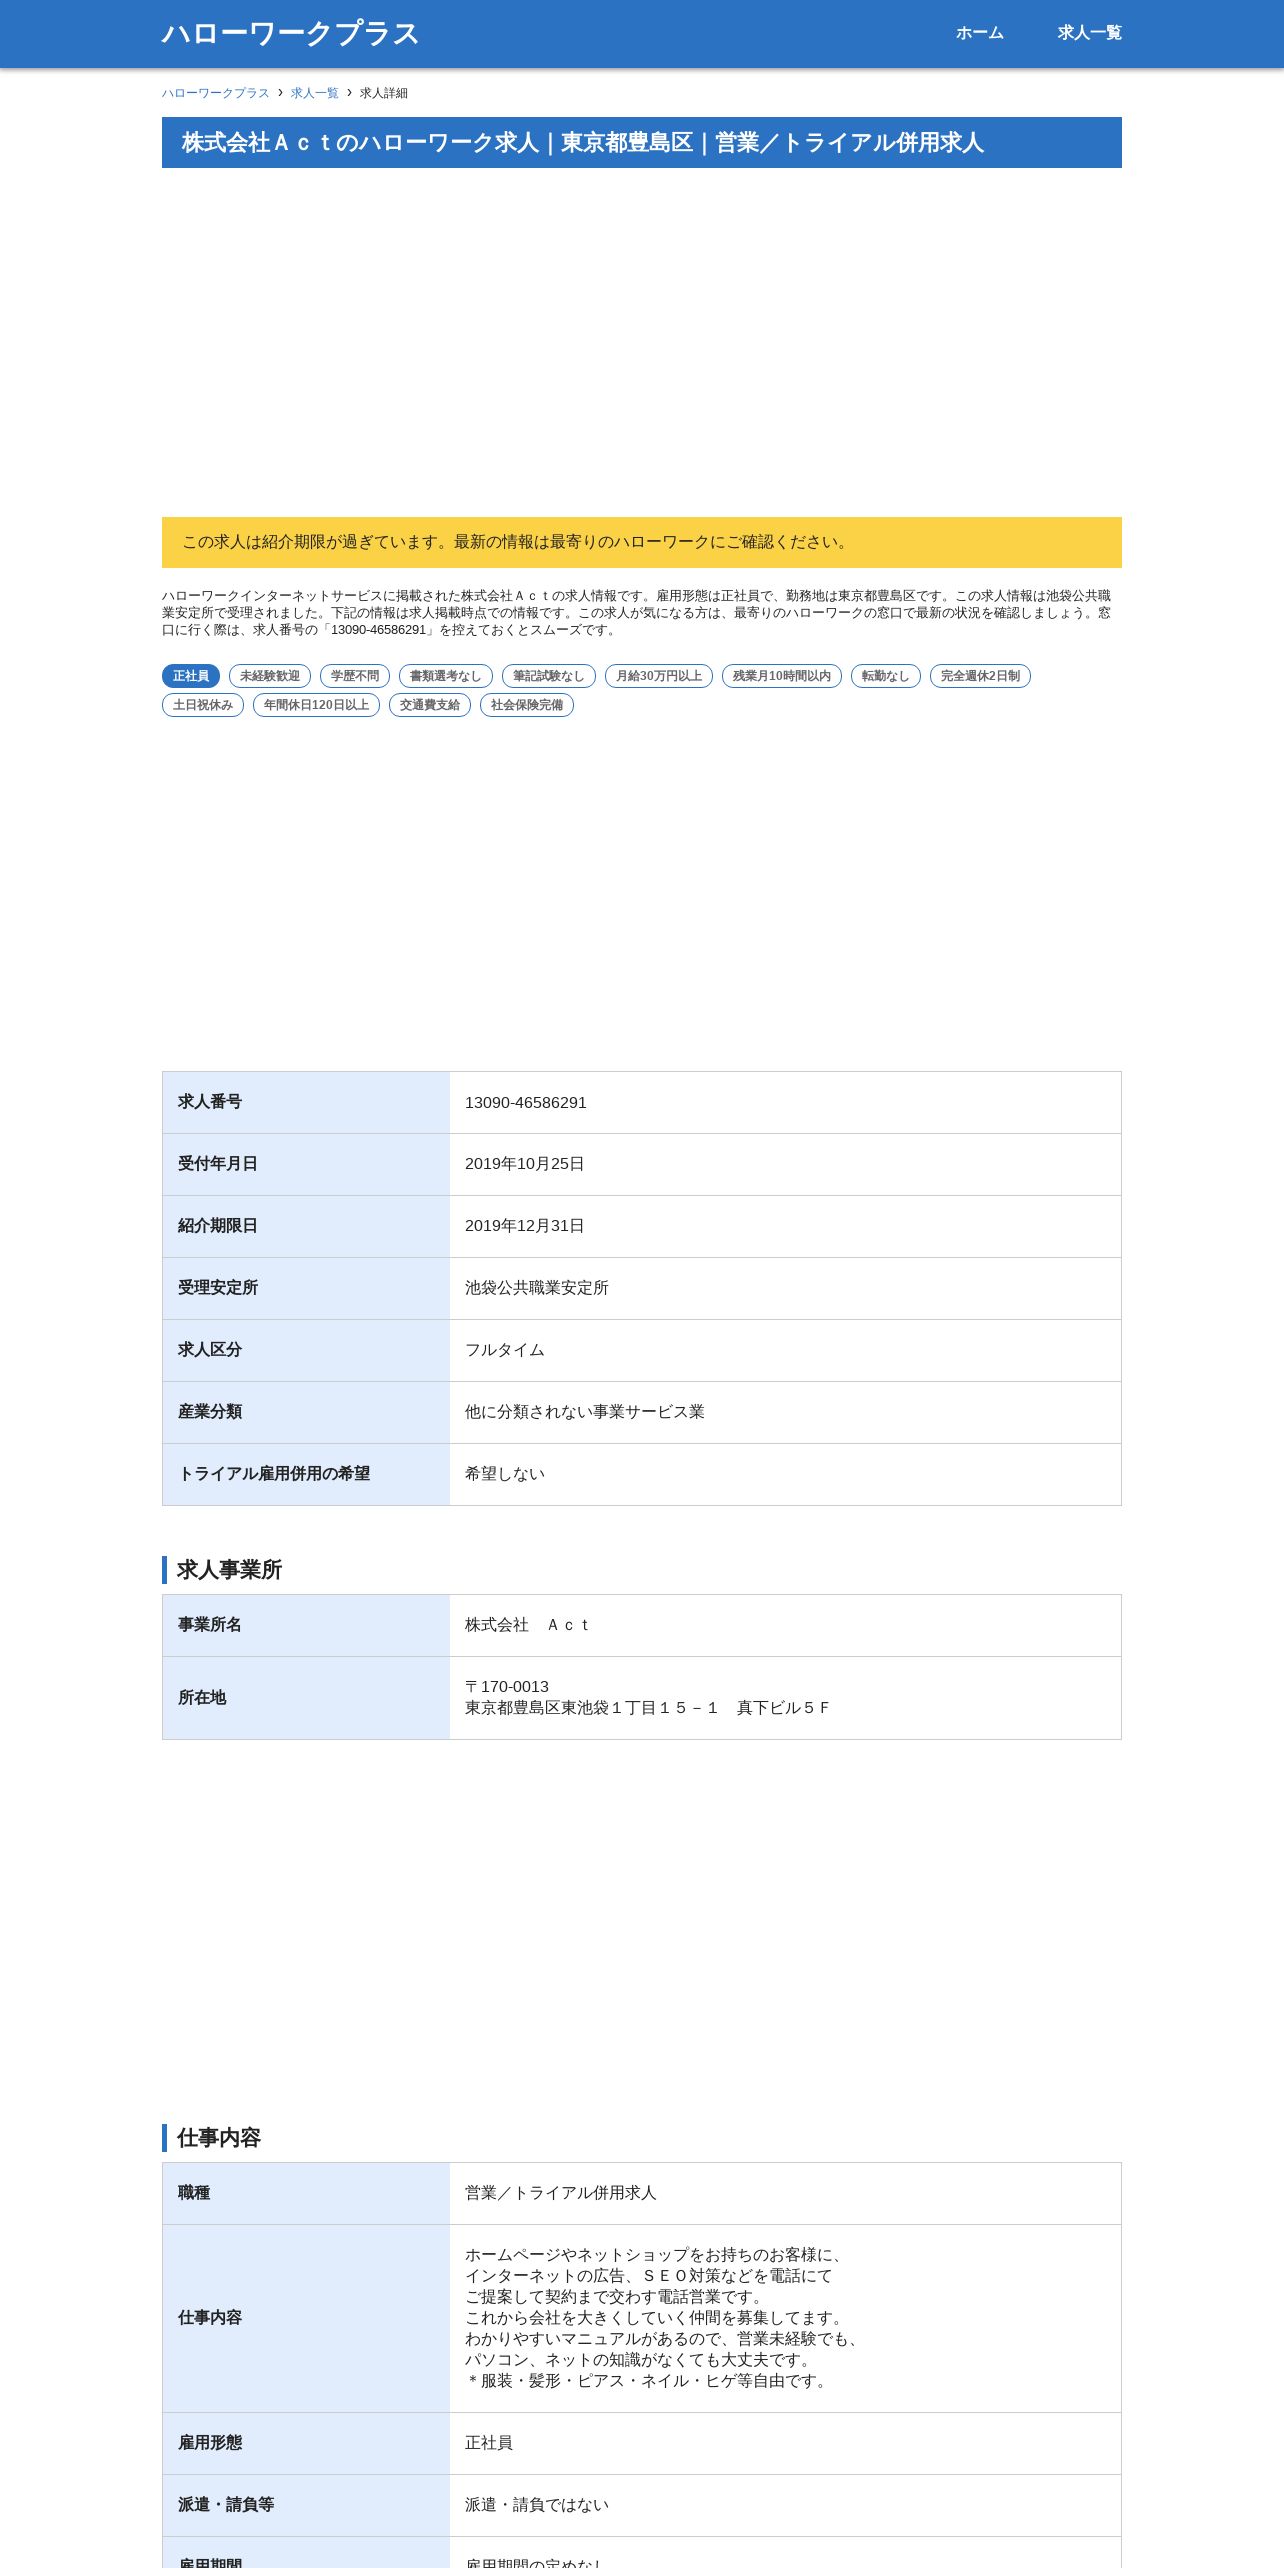This screenshot has height=2568, width=1284.
Task: Click the フルタイム cell
Action: (x=785, y=1351)
